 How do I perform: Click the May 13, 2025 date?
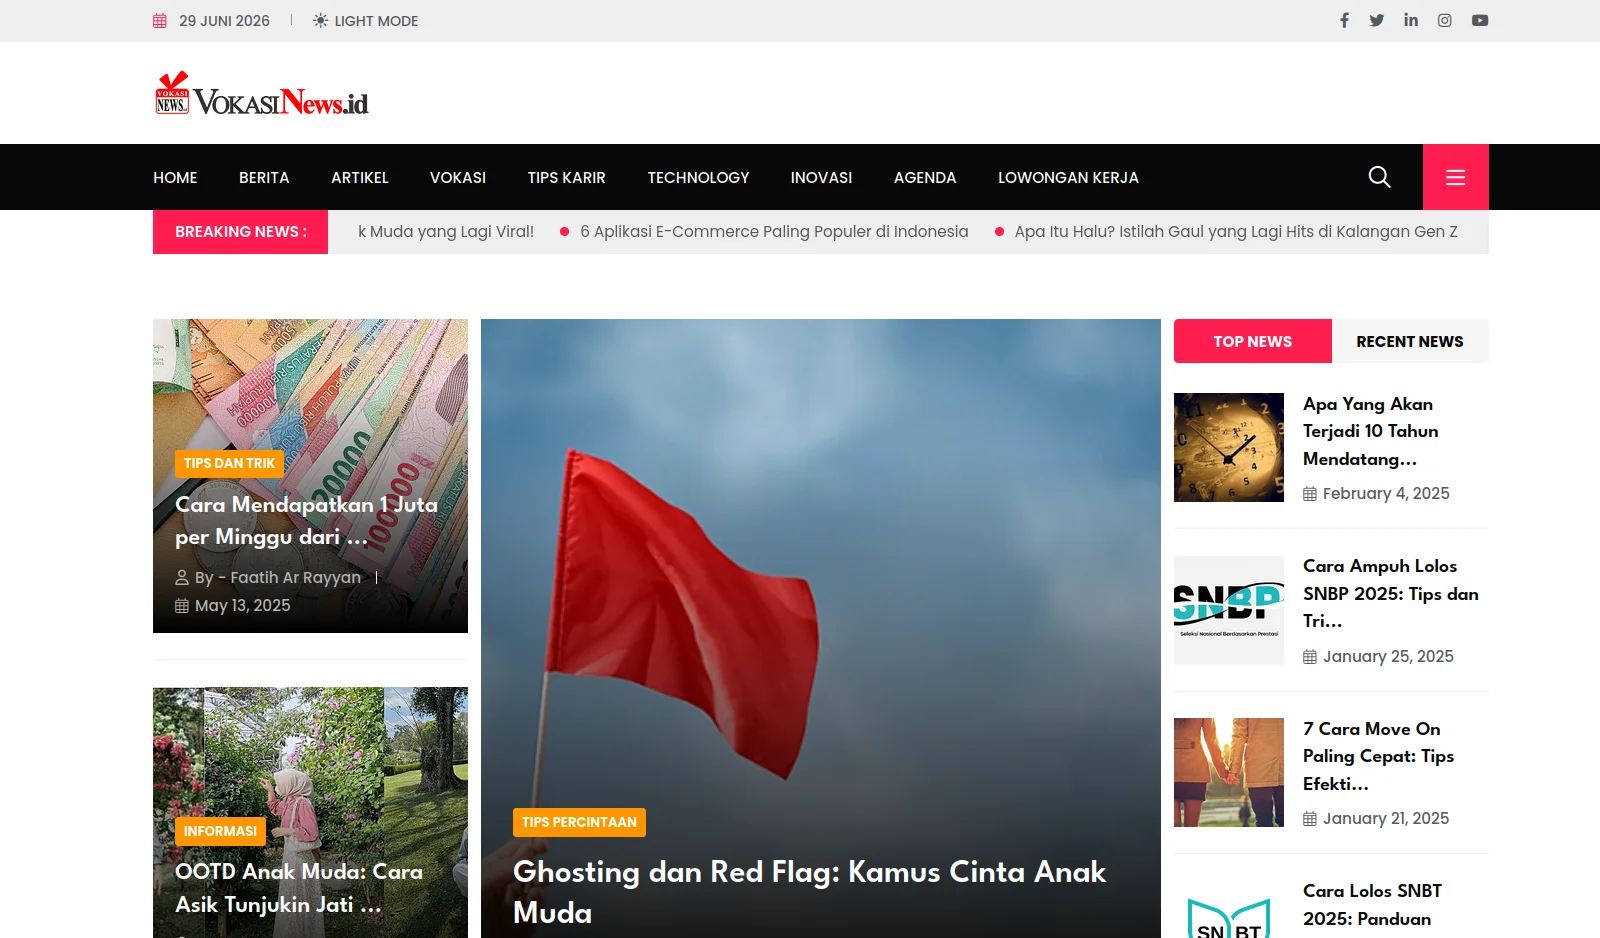tap(242, 605)
